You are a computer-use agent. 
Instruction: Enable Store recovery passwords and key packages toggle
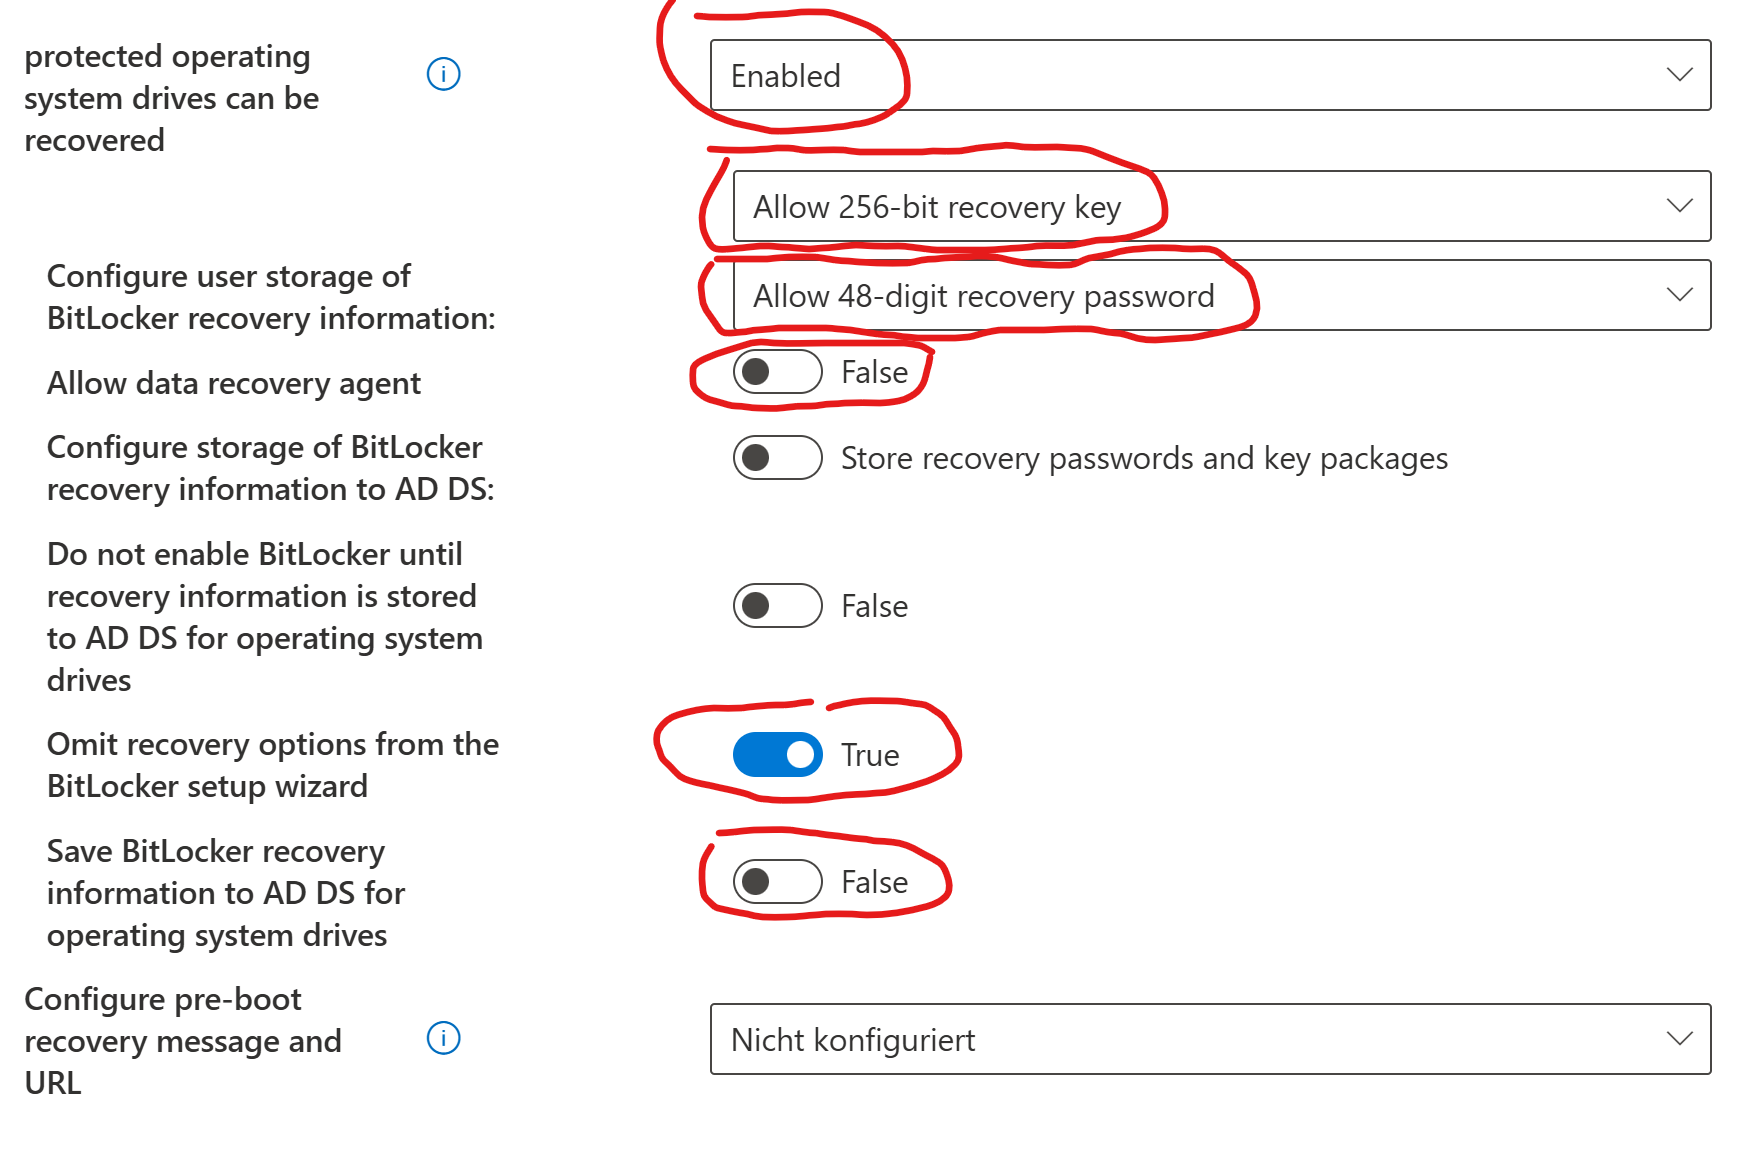[x=777, y=458]
